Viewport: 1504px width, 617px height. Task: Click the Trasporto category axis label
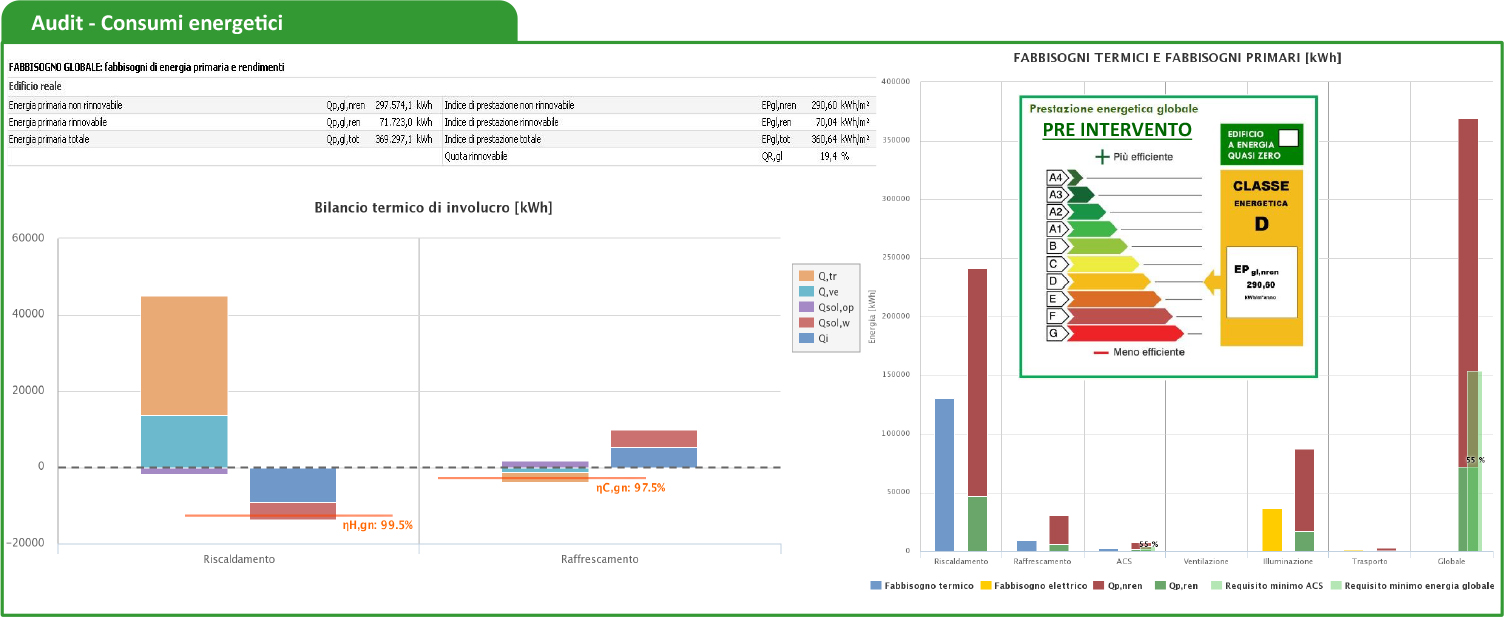click(1369, 561)
